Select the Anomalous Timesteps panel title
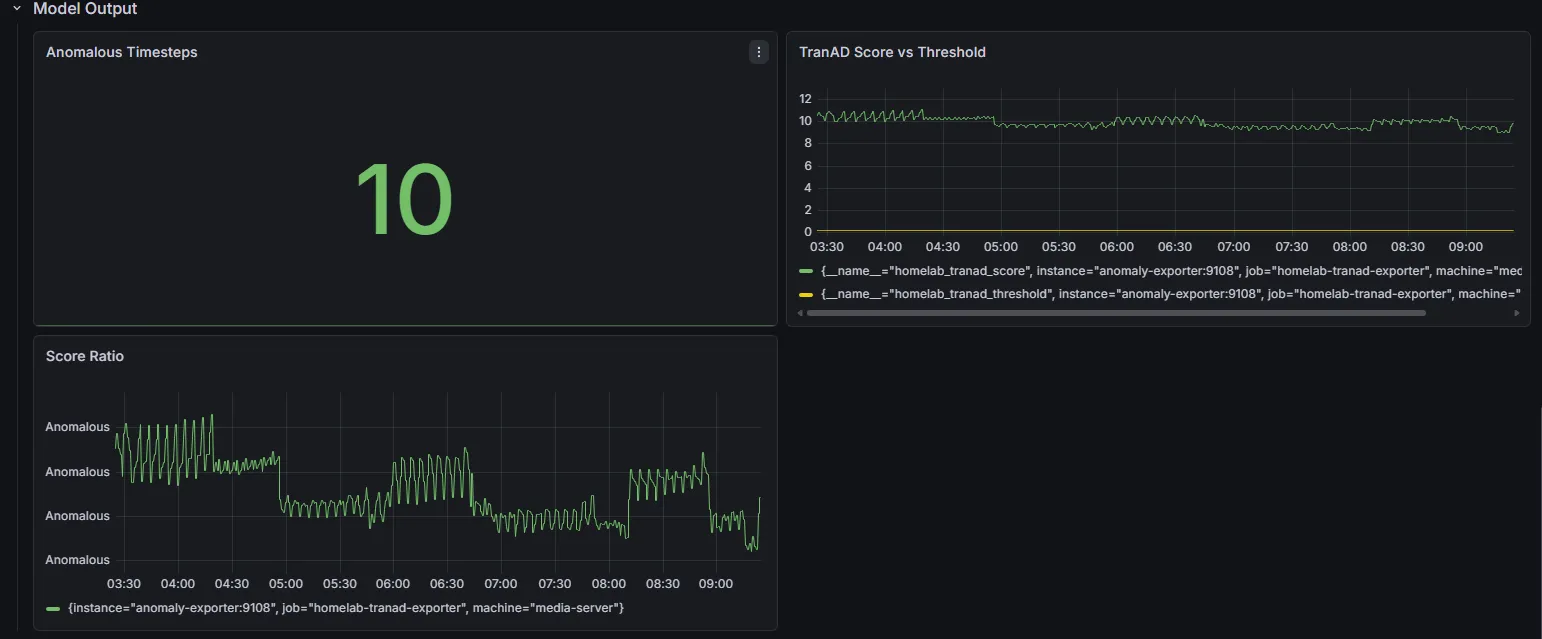Viewport: 1542px width, 639px height. tap(122, 52)
